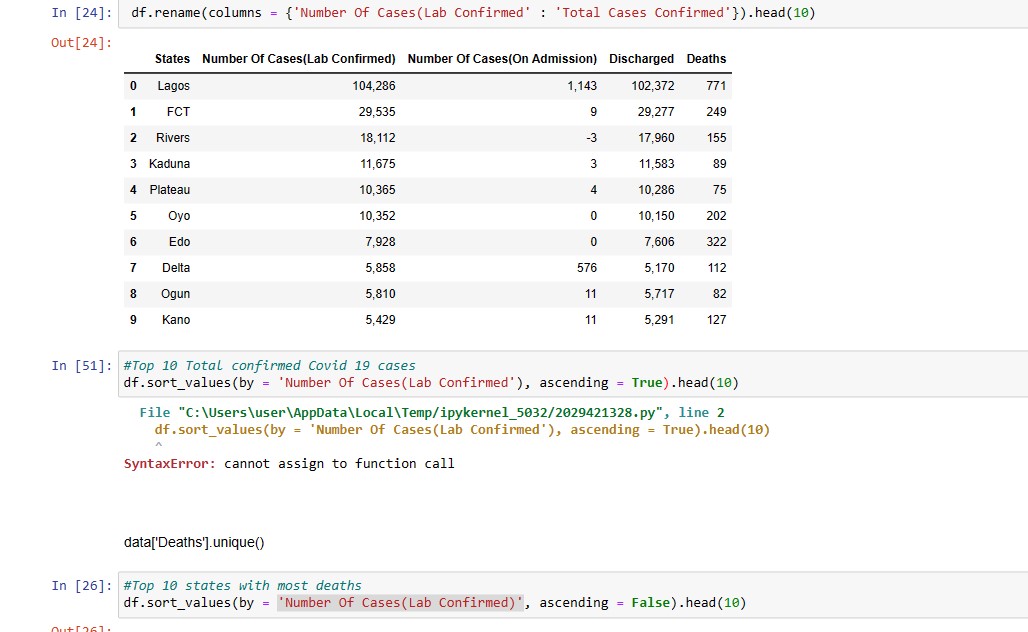Click the 'Kano' state cell
This screenshot has width=1028, height=632.
click(x=176, y=320)
